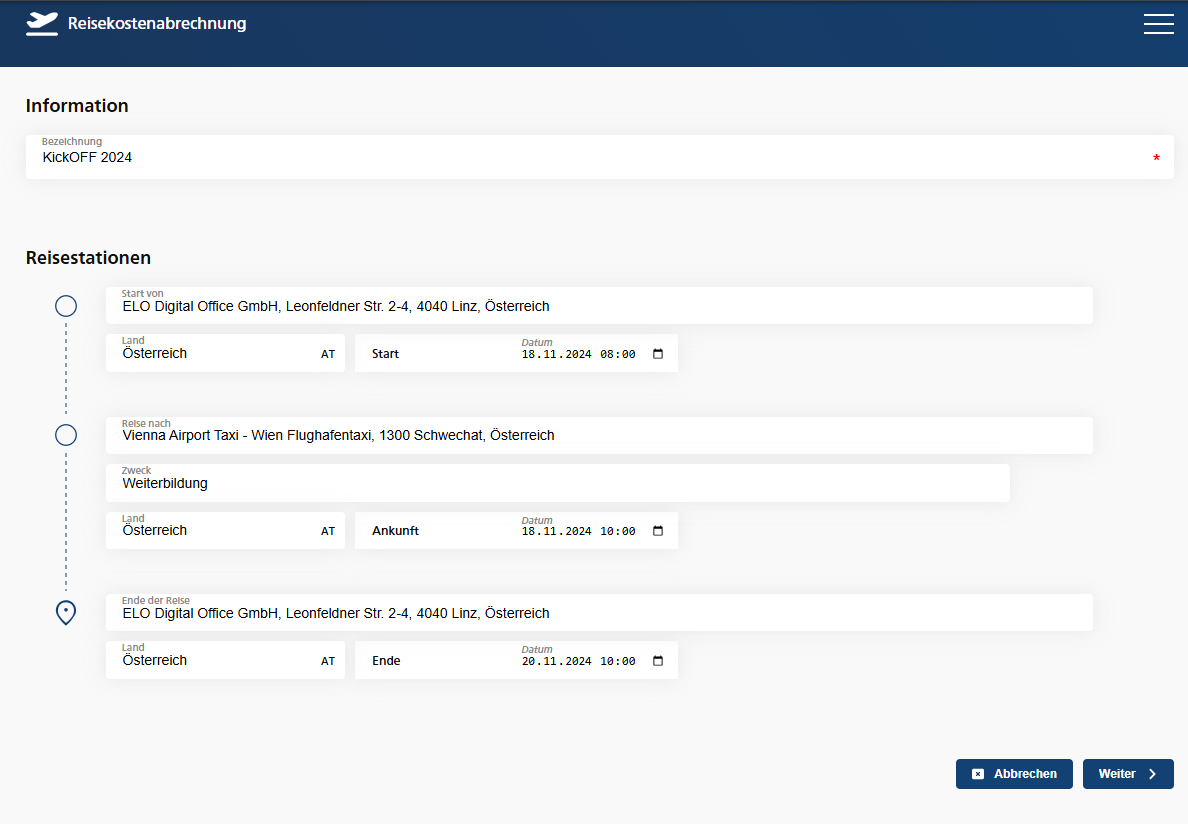Open the Land dropdown under Ende der Reise
Screen dimensions: 1188x824
(225, 661)
